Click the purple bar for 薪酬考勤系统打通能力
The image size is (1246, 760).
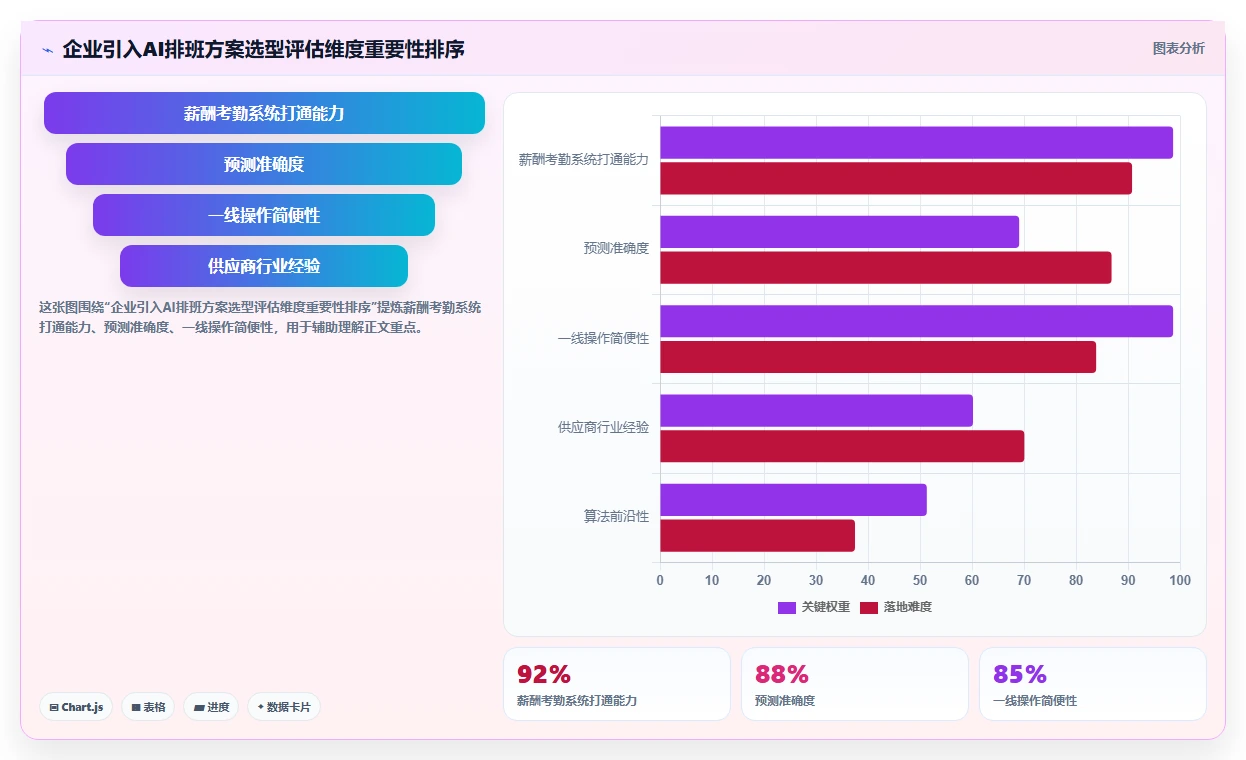pyautogui.click(x=916, y=143)
